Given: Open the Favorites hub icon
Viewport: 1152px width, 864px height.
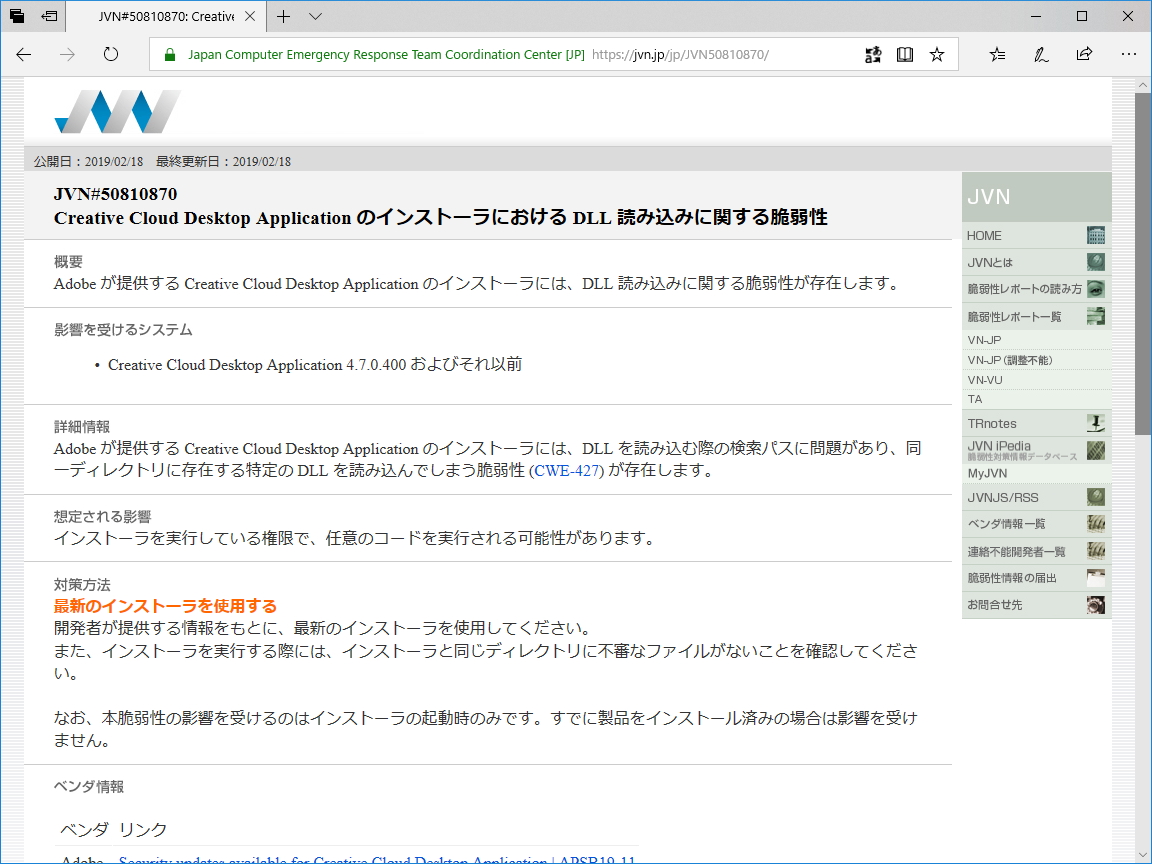Looking at the screenshot, I should pyautogui.click(x=997, y=54).
